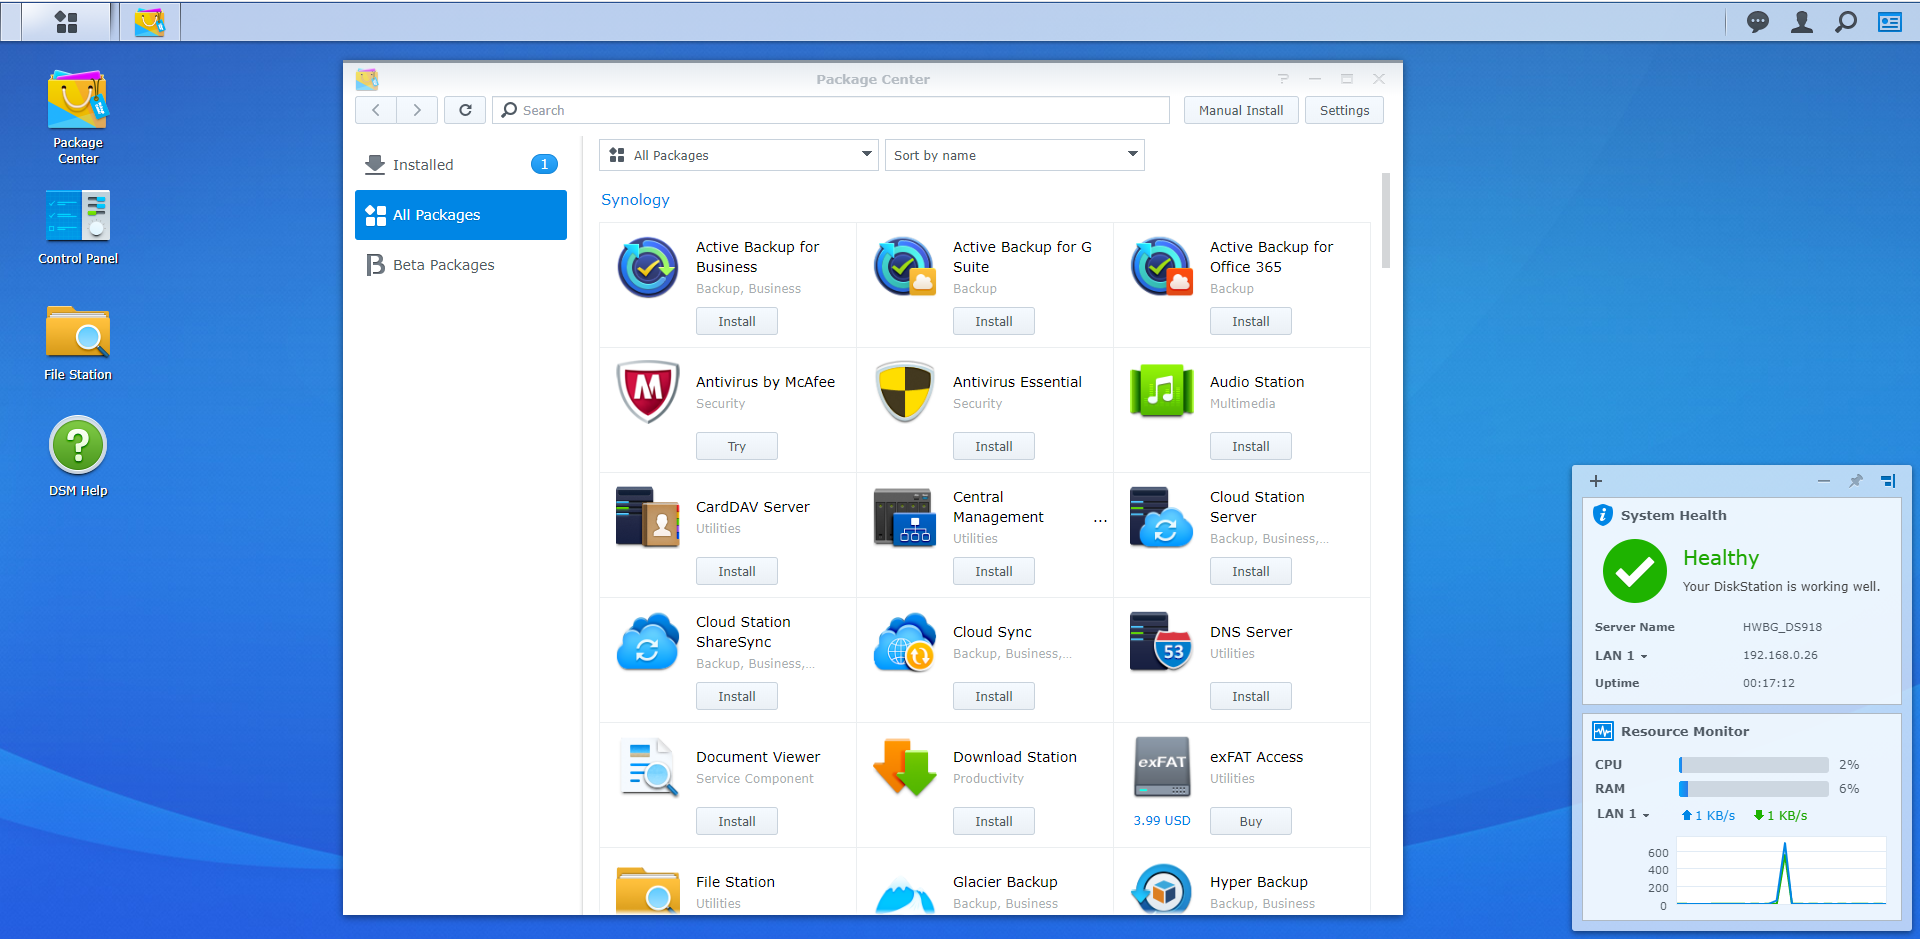The width and height of the screenshot is (1920, 939).
Task: Refresh the Package Center list
Action: click(x=465, y=110)
